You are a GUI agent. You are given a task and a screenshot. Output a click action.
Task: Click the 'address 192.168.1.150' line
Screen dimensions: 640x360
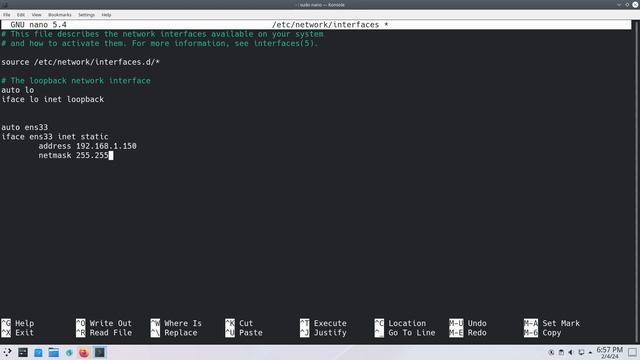coord(87,146)
